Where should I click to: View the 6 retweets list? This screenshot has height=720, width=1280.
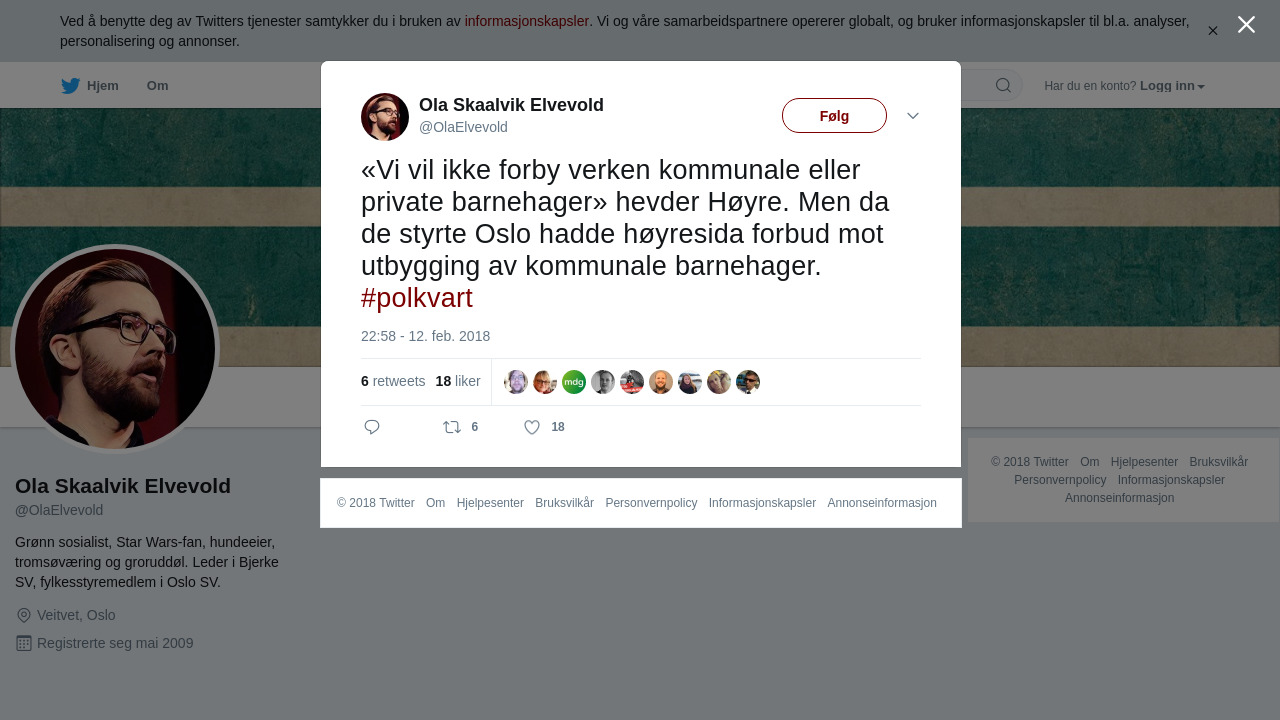pos(393,381)
